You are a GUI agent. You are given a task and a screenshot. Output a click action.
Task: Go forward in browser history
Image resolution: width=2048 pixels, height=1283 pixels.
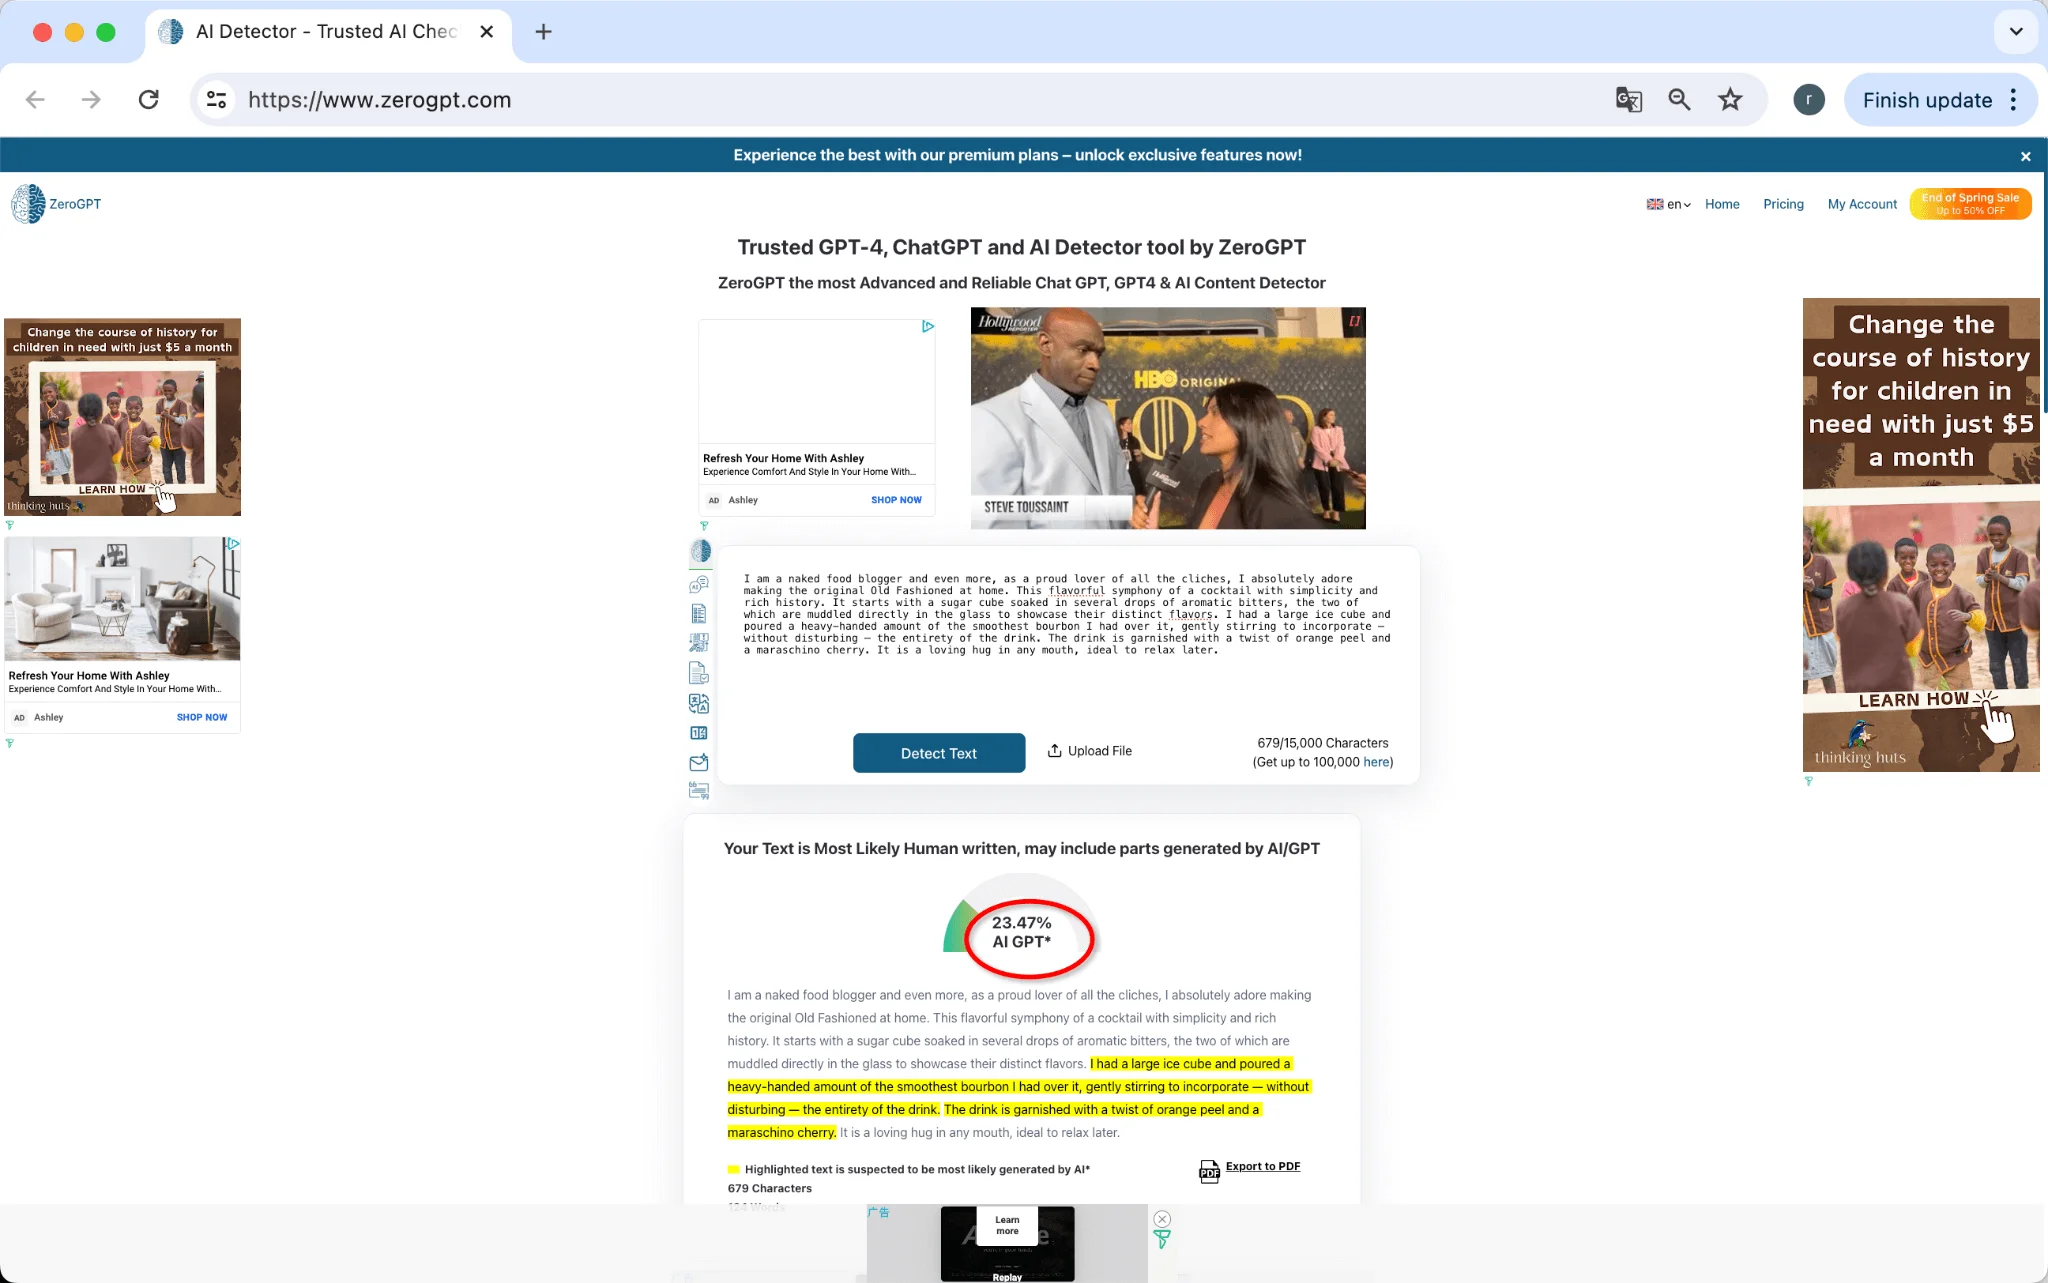click(91, 100)
